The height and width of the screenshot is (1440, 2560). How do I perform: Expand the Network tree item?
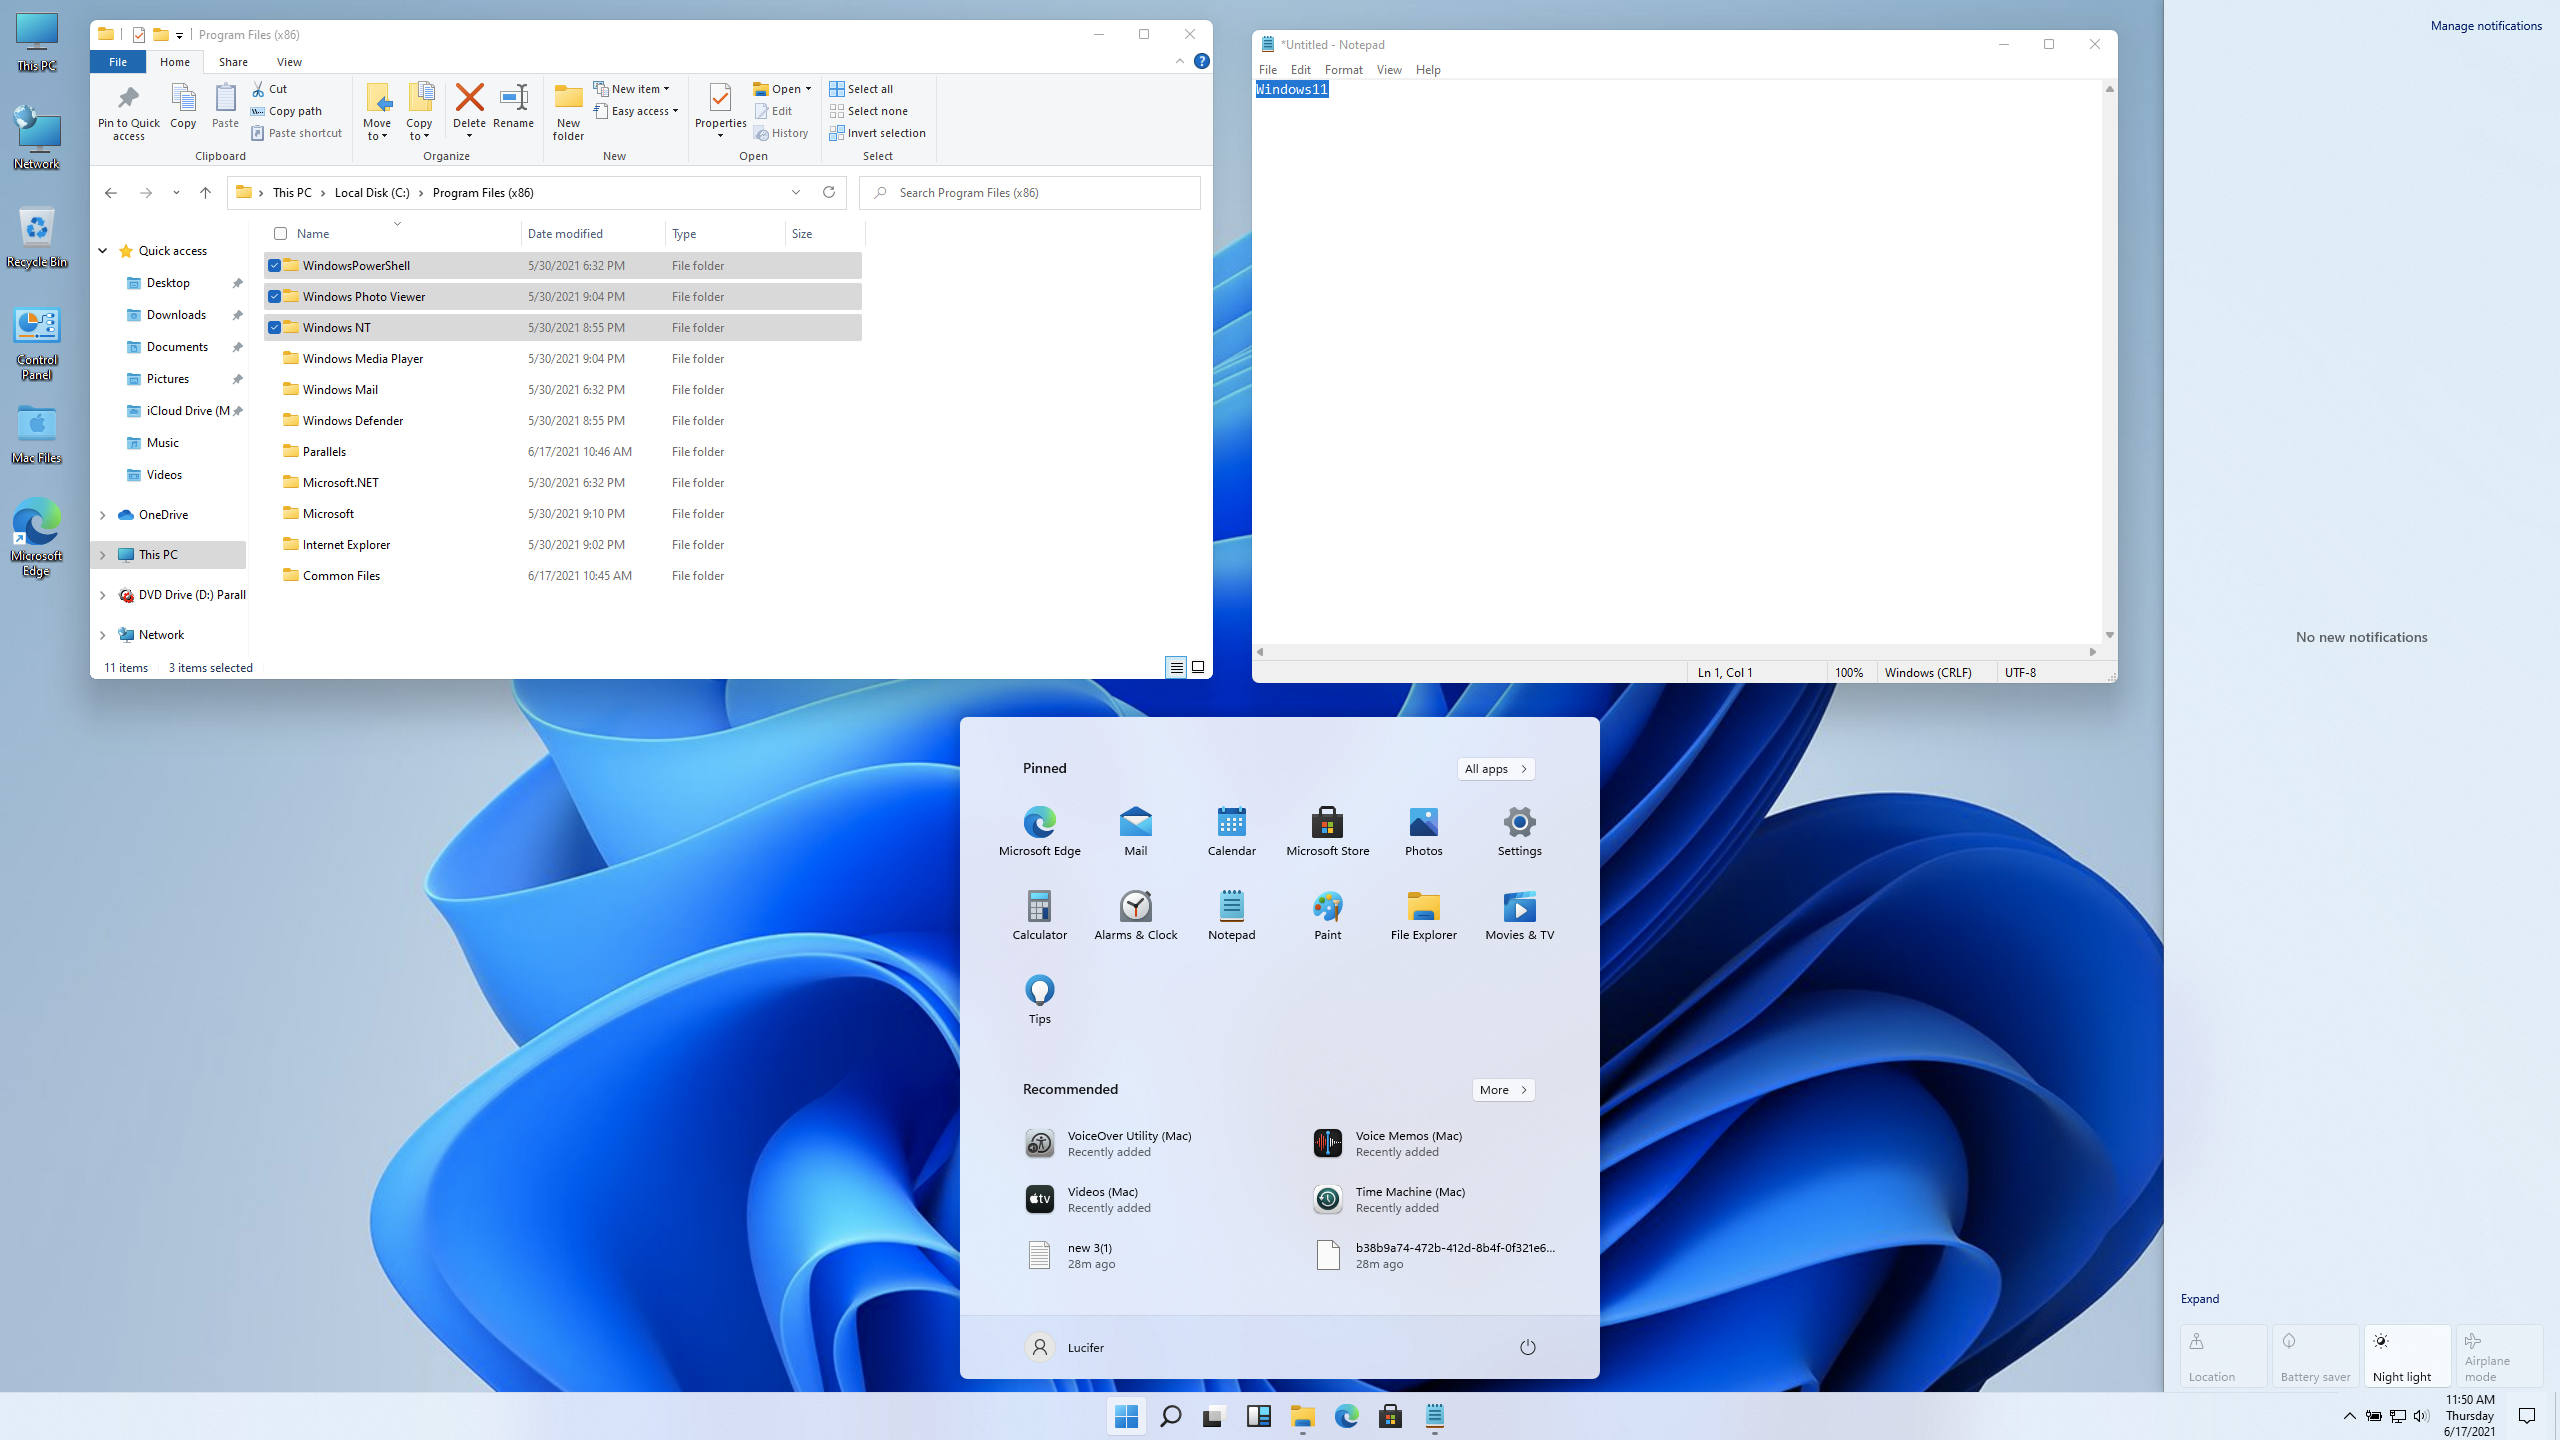click(102, 635)
